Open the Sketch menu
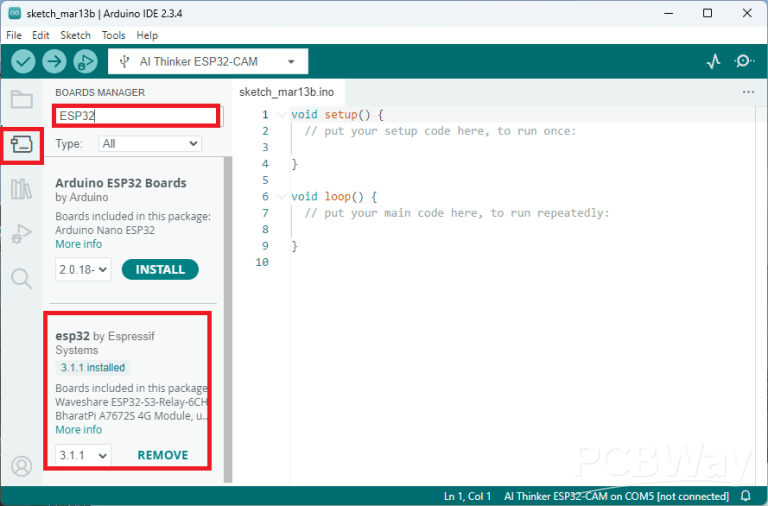Image resolution: width=768 pixels, height=506 pixels. pos(75,35)
